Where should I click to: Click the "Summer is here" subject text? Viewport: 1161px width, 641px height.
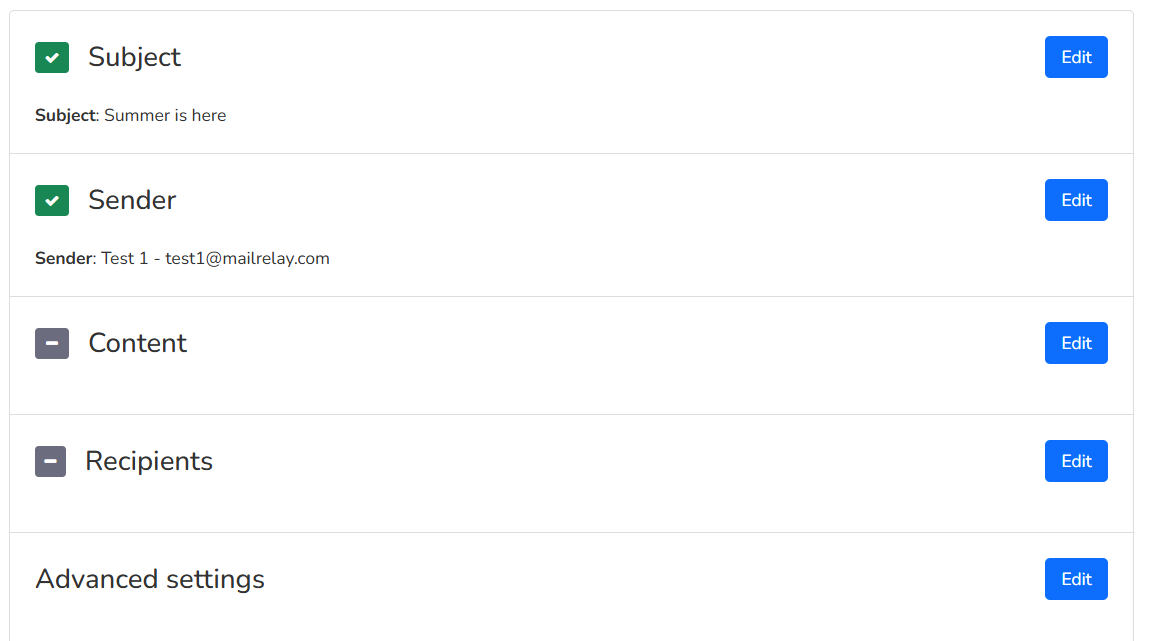coord(165,115)
